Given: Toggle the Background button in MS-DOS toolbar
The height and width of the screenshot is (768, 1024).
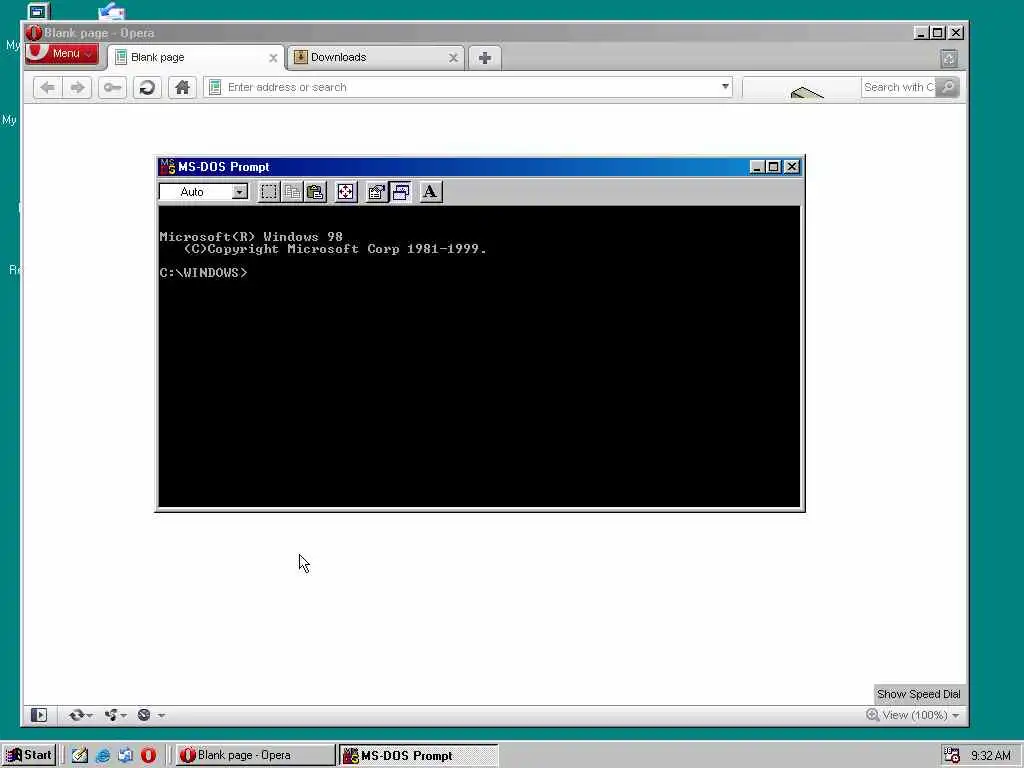Looking at the screenshot, I should (x=400, y=192).
